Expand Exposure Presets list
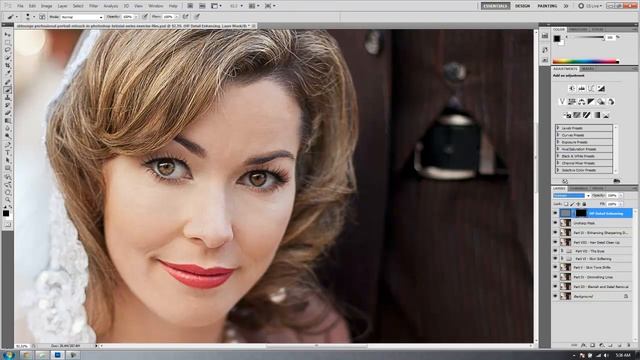The width and height of the screenshot is (640, 360). (558, 142)
